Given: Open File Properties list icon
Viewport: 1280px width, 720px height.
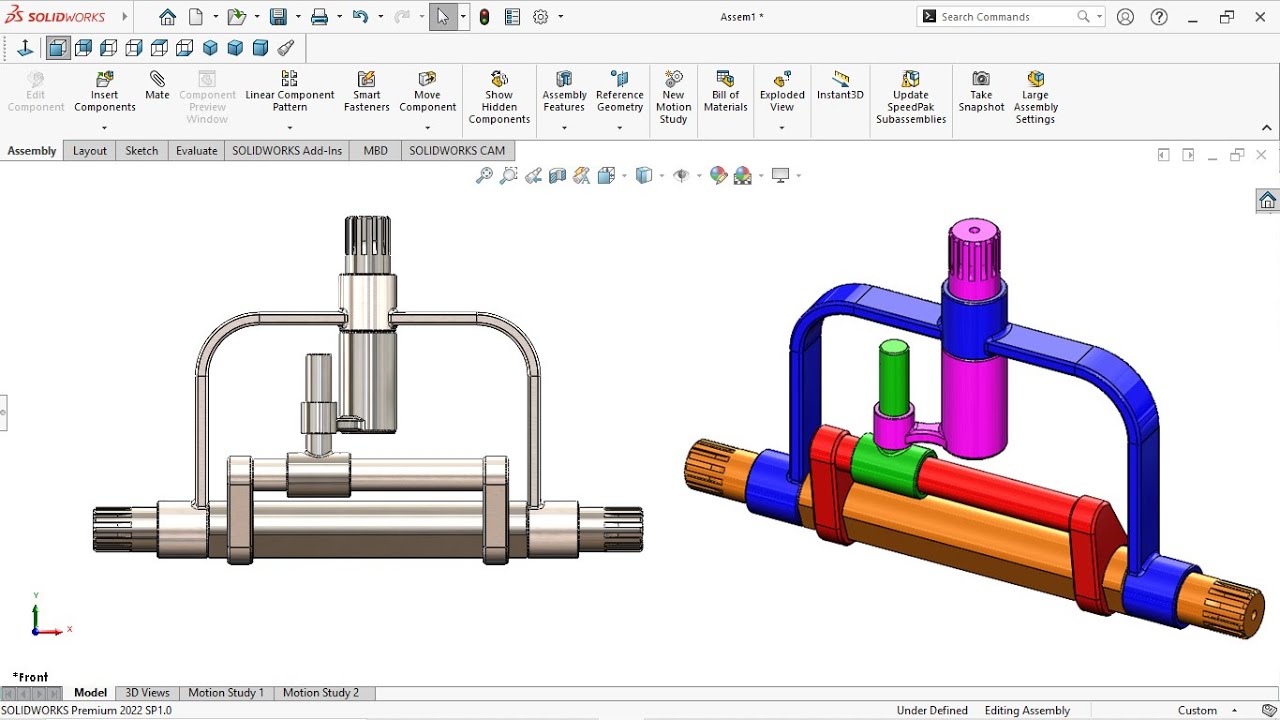Looking at the screenshot, I should pyautogui.click(x=513, y=17).
